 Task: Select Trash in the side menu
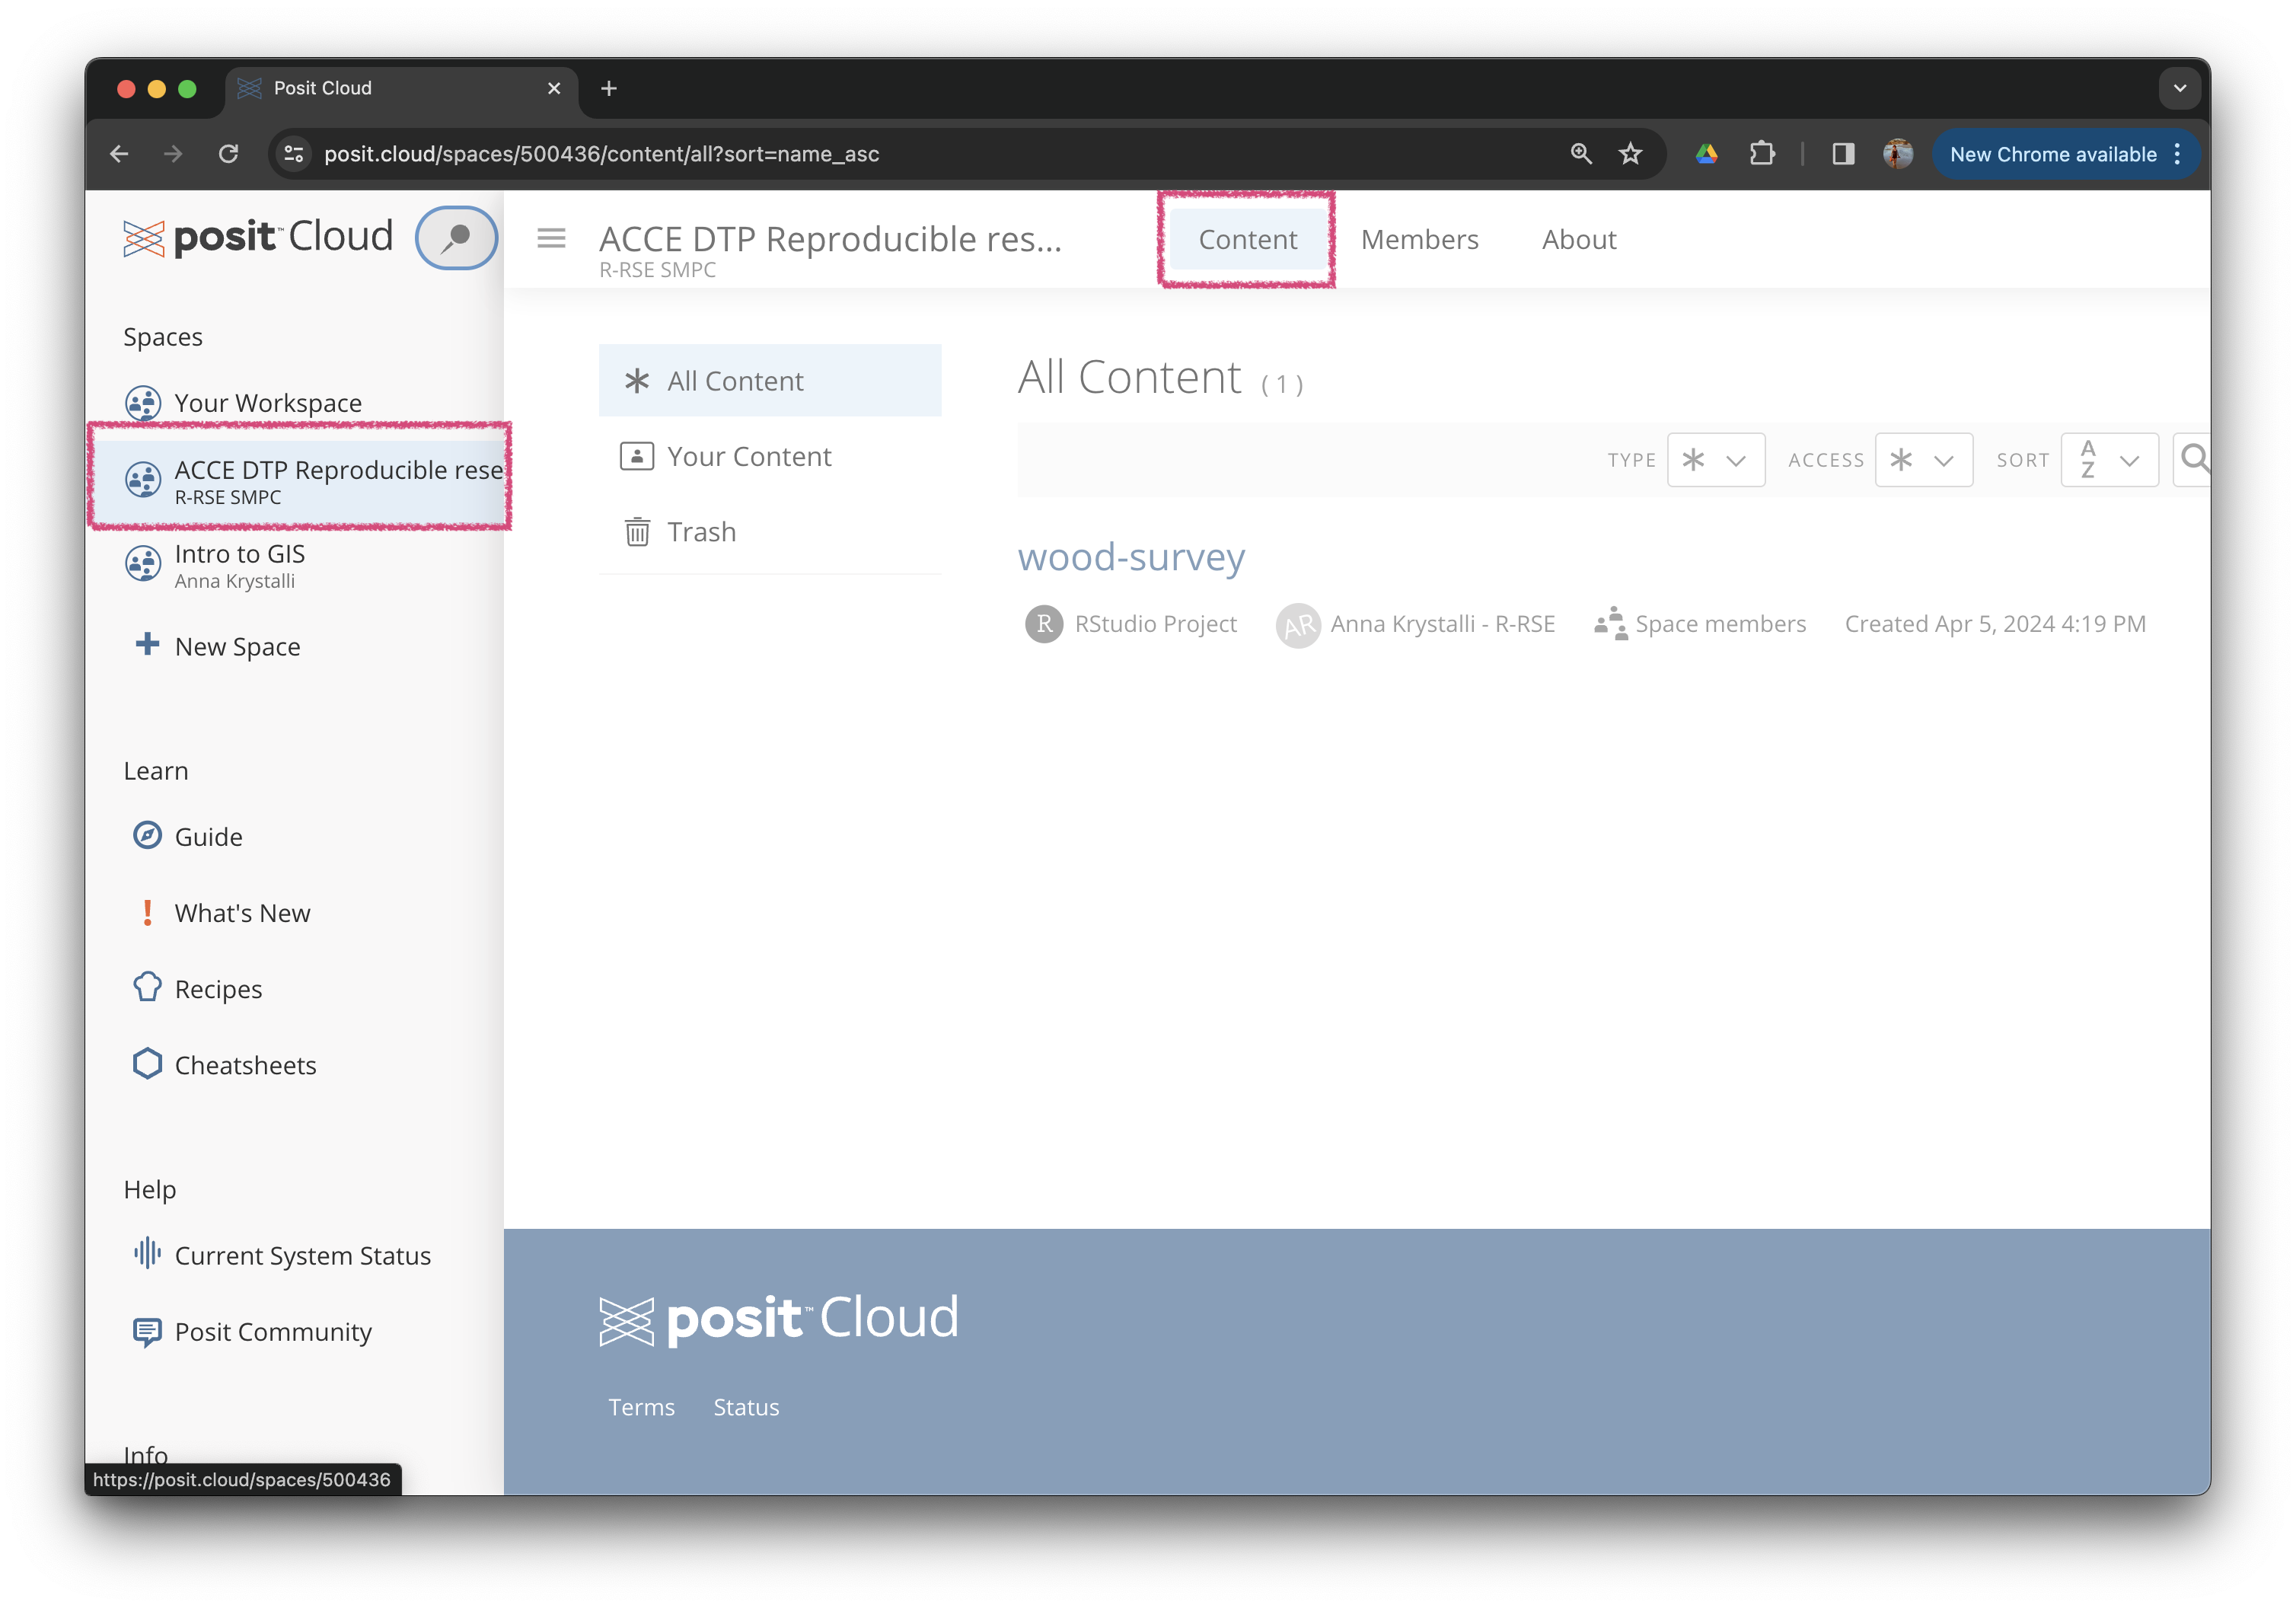point(770,532)
